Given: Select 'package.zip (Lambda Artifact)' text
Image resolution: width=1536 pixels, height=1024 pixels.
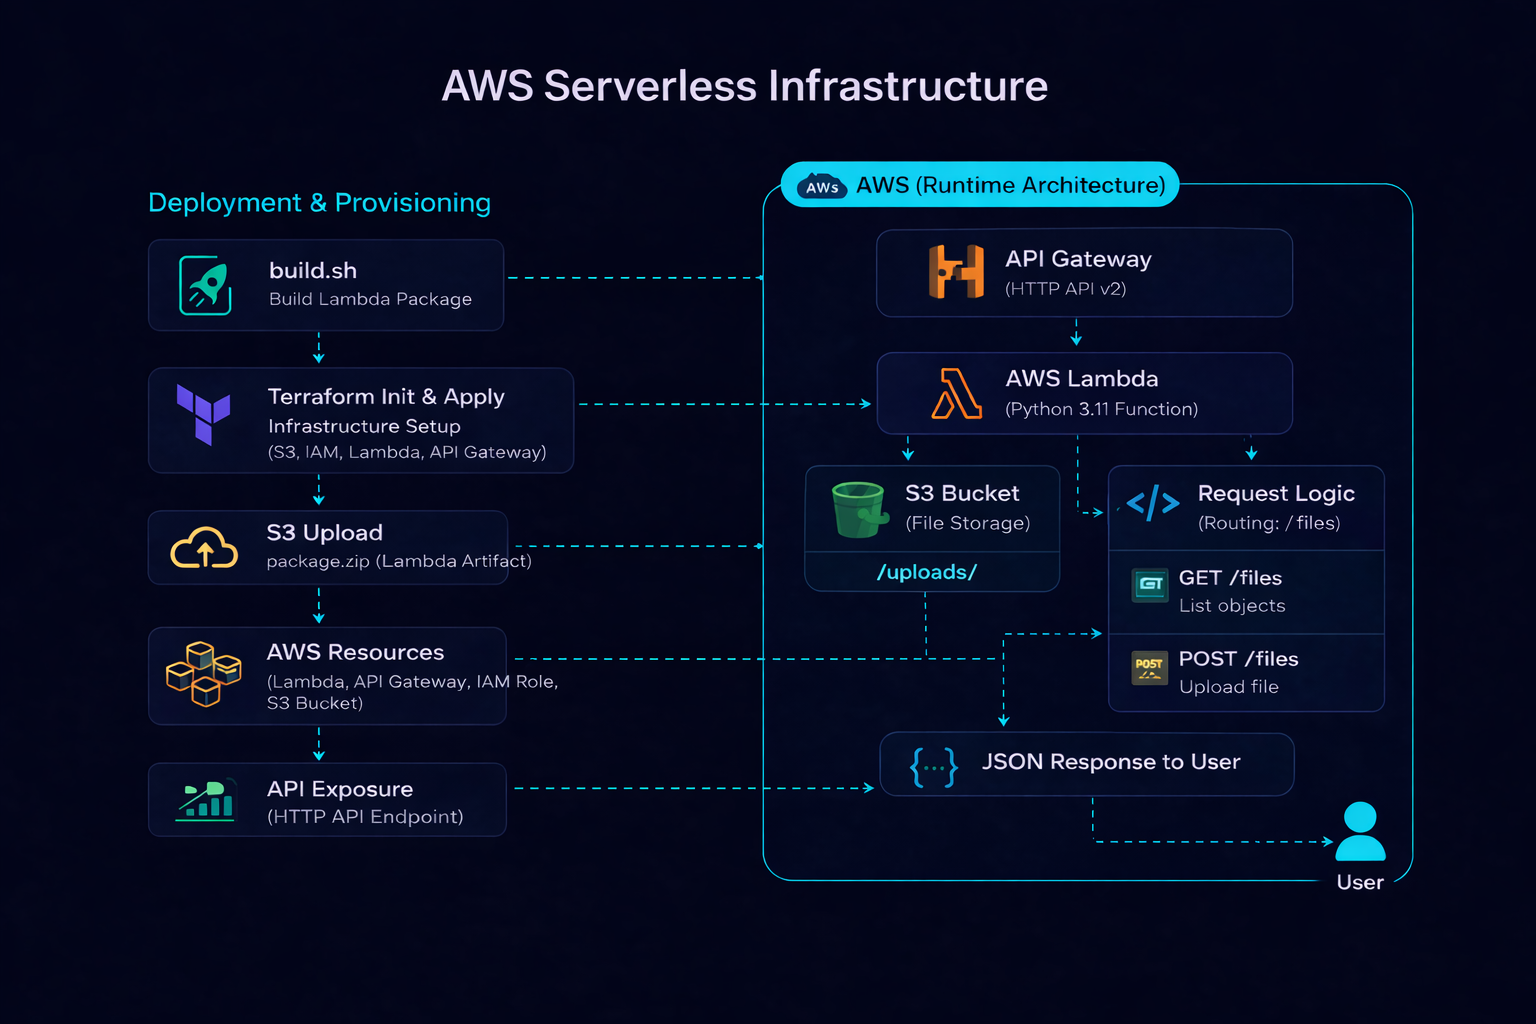Looking at the screenshot, I should click(x=399, y=561).
